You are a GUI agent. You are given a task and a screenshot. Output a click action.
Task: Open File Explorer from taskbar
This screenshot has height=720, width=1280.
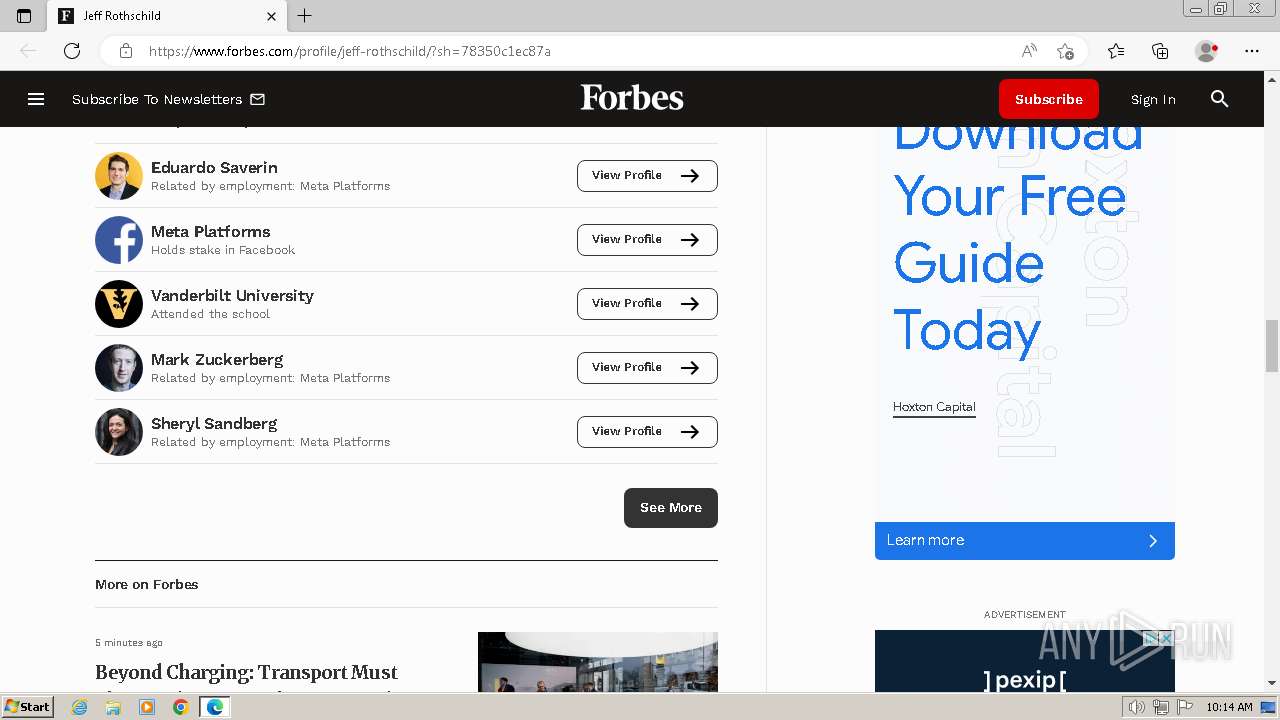(x=113, y=707)
